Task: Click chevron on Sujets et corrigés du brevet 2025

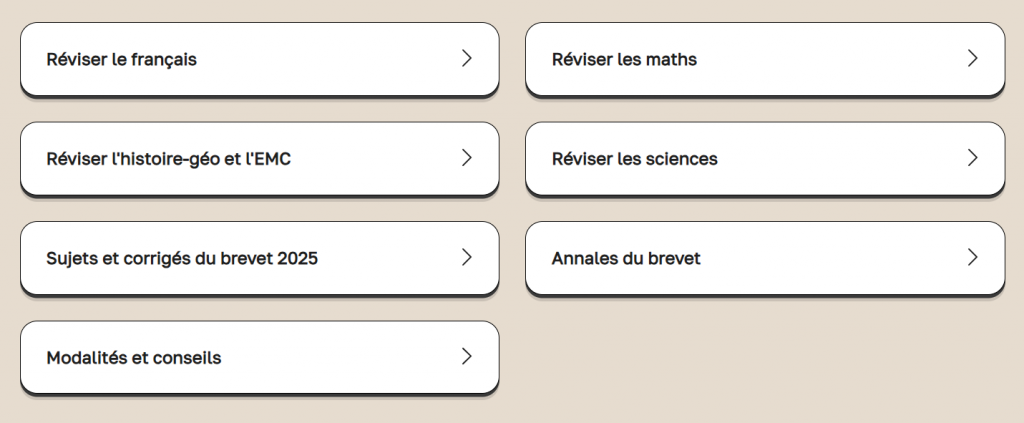Action: (466, 258)
